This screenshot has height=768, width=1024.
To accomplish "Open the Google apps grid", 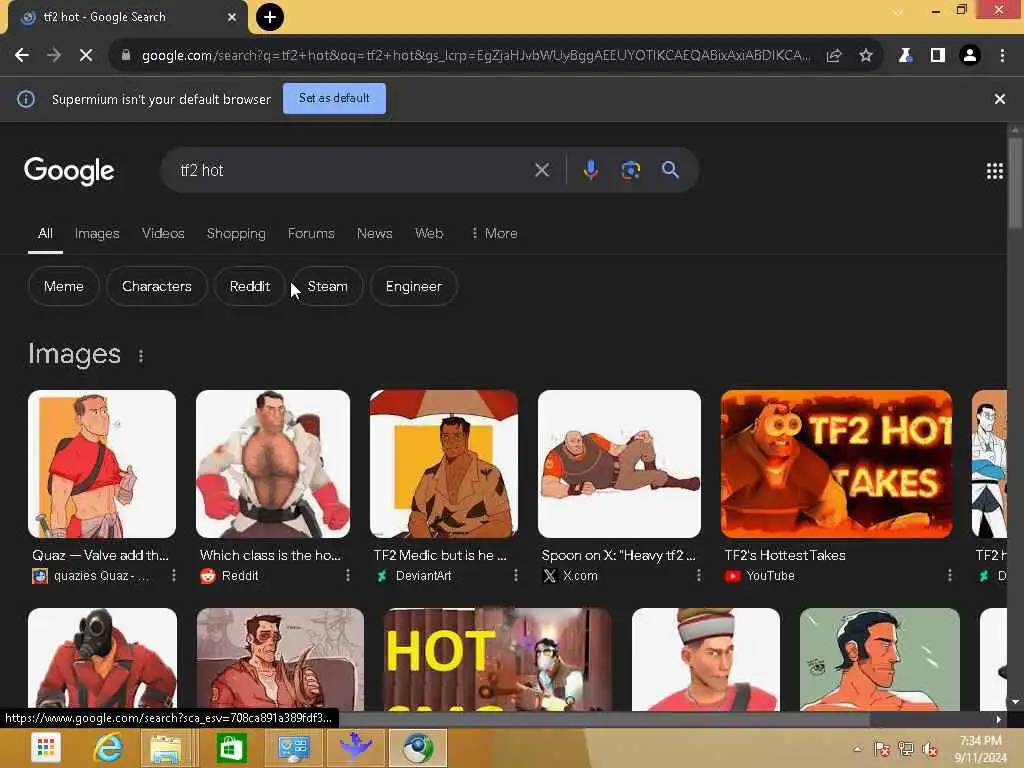I will 995,171.
